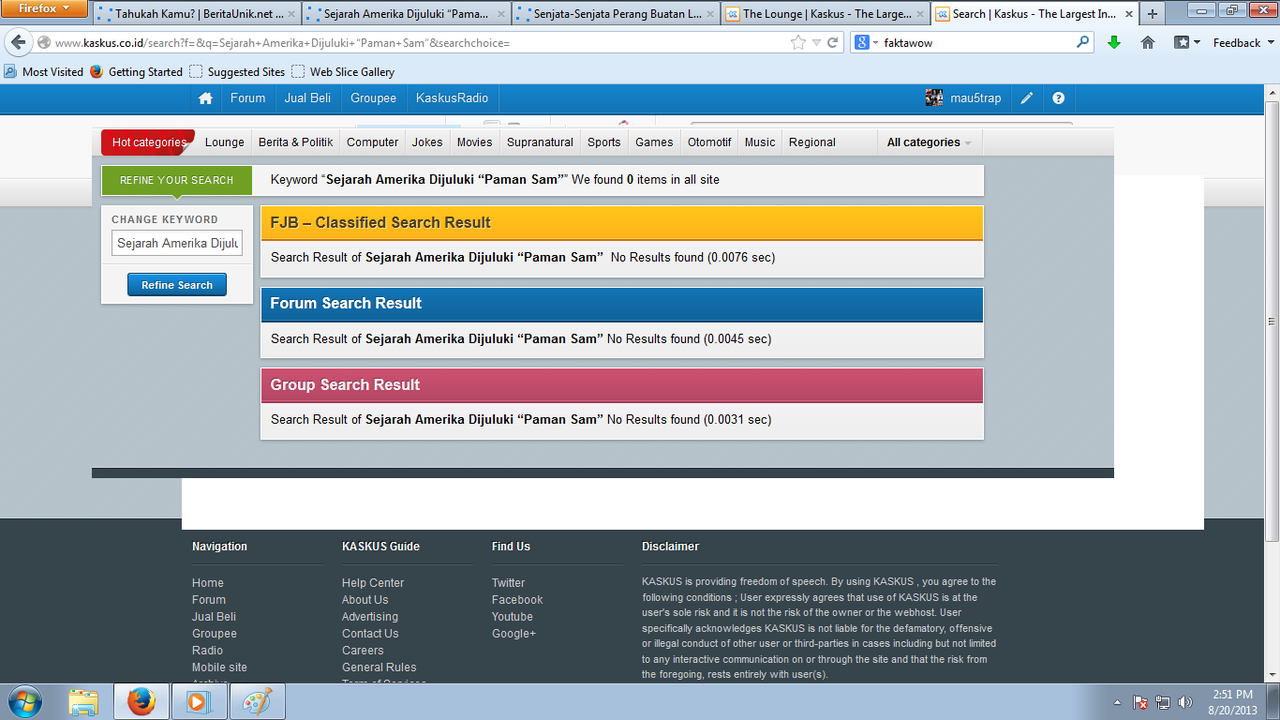Click the Change Keyword input field
Image resolution: width=1280 pixels, height=720 pixels.
177,243
